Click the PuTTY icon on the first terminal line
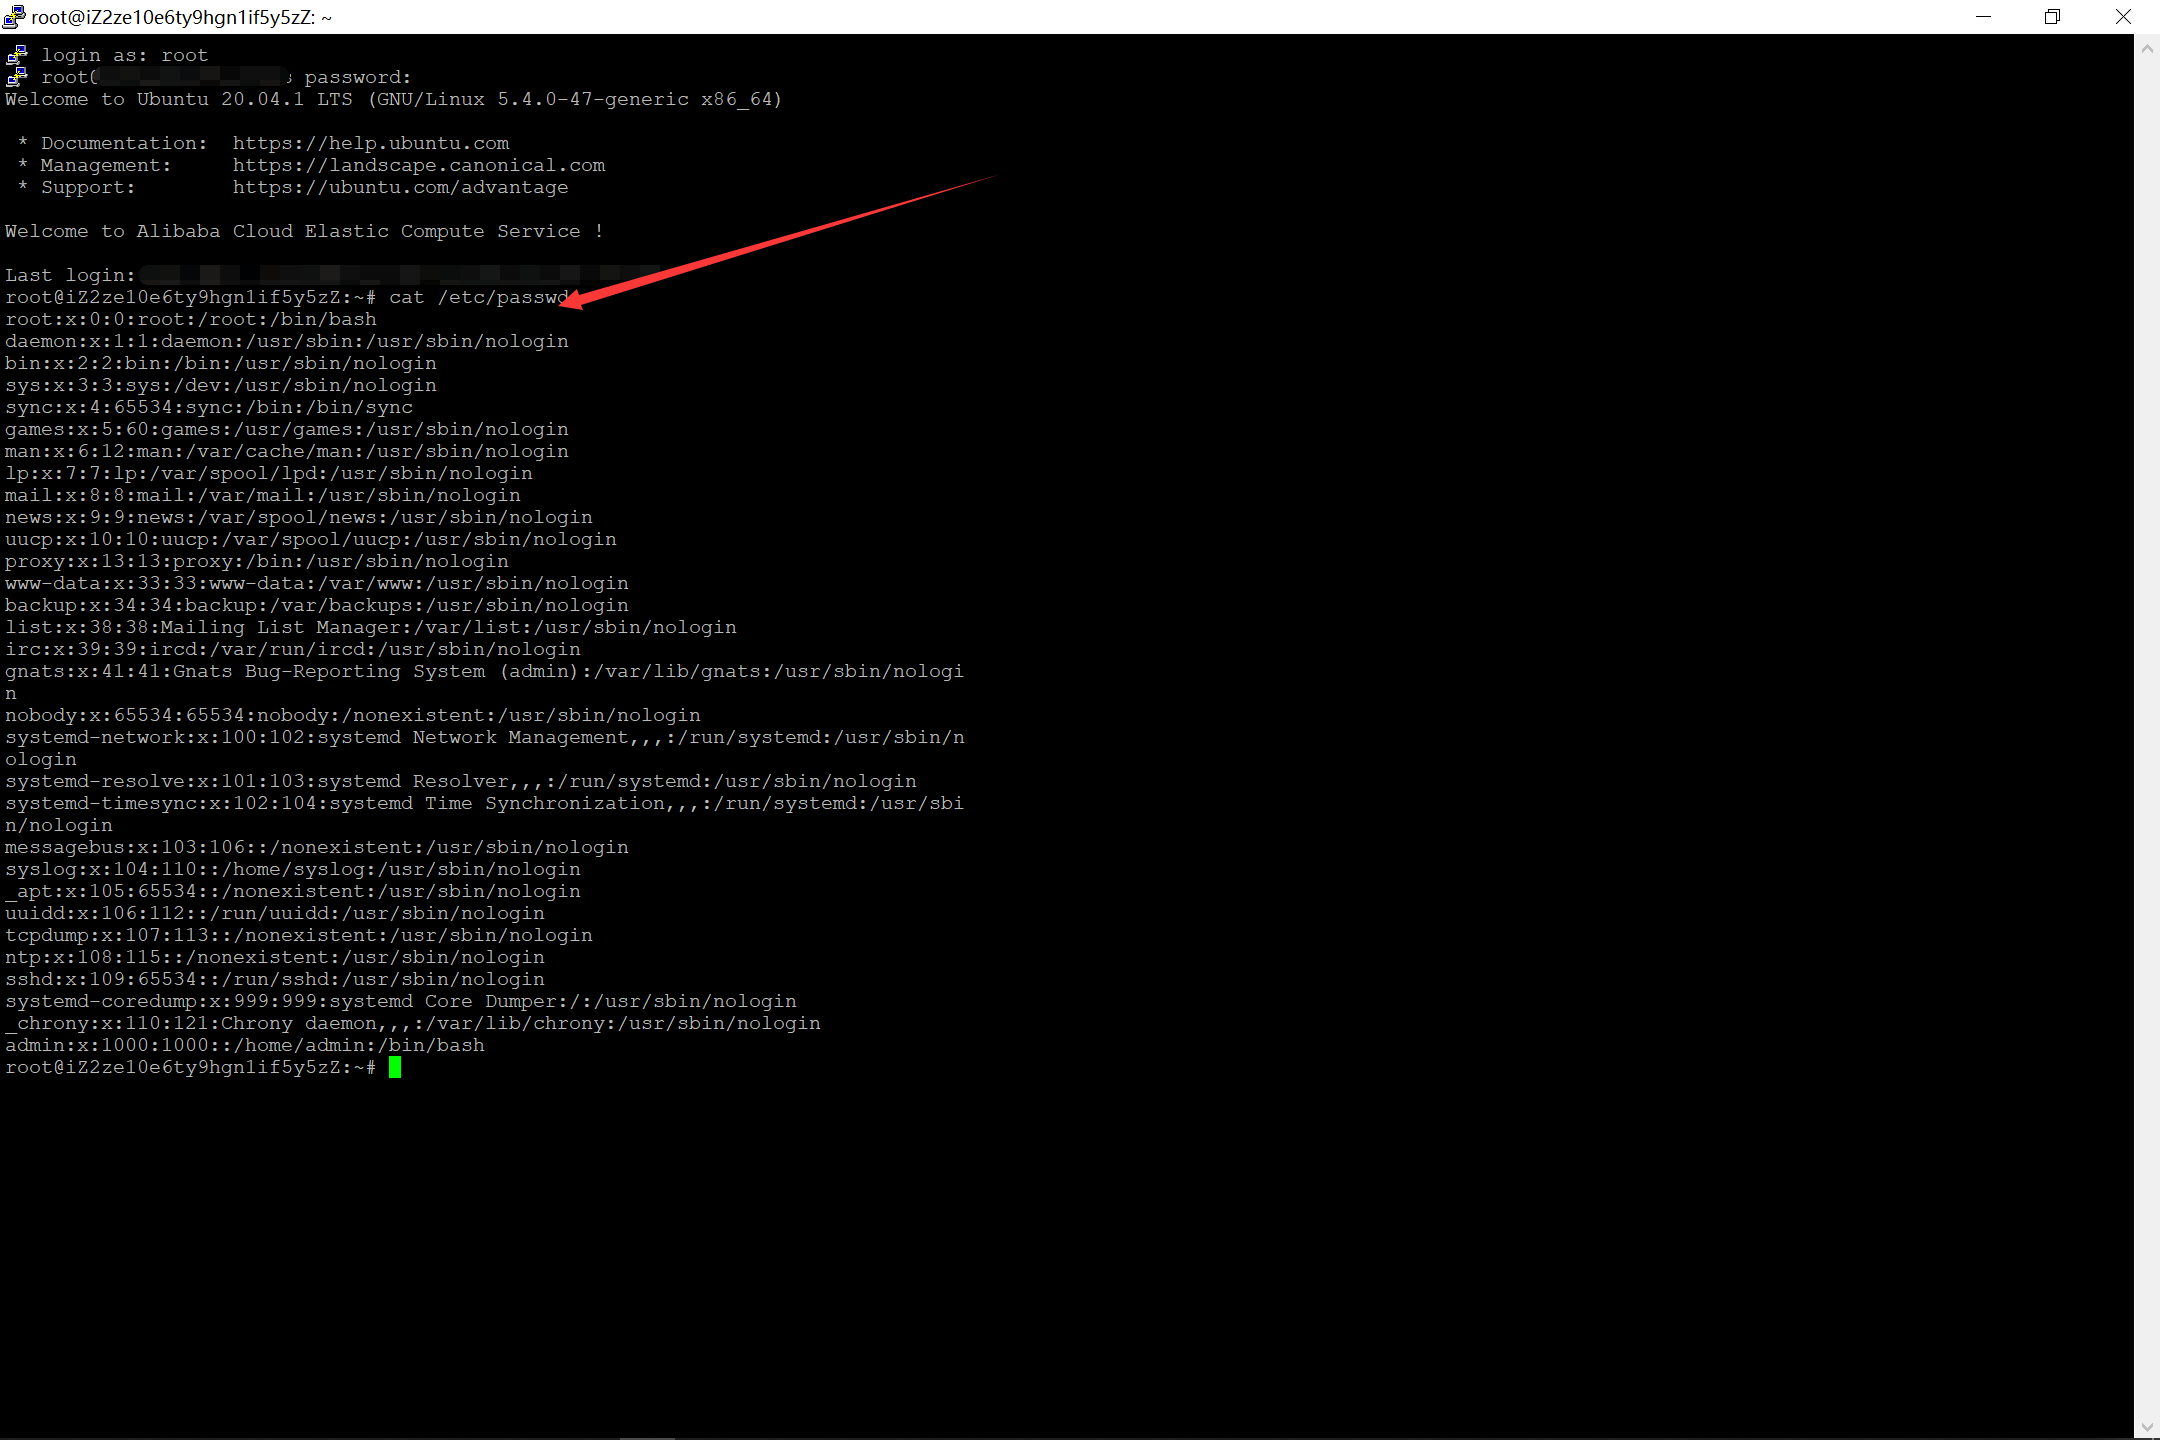 coord(16,54)
